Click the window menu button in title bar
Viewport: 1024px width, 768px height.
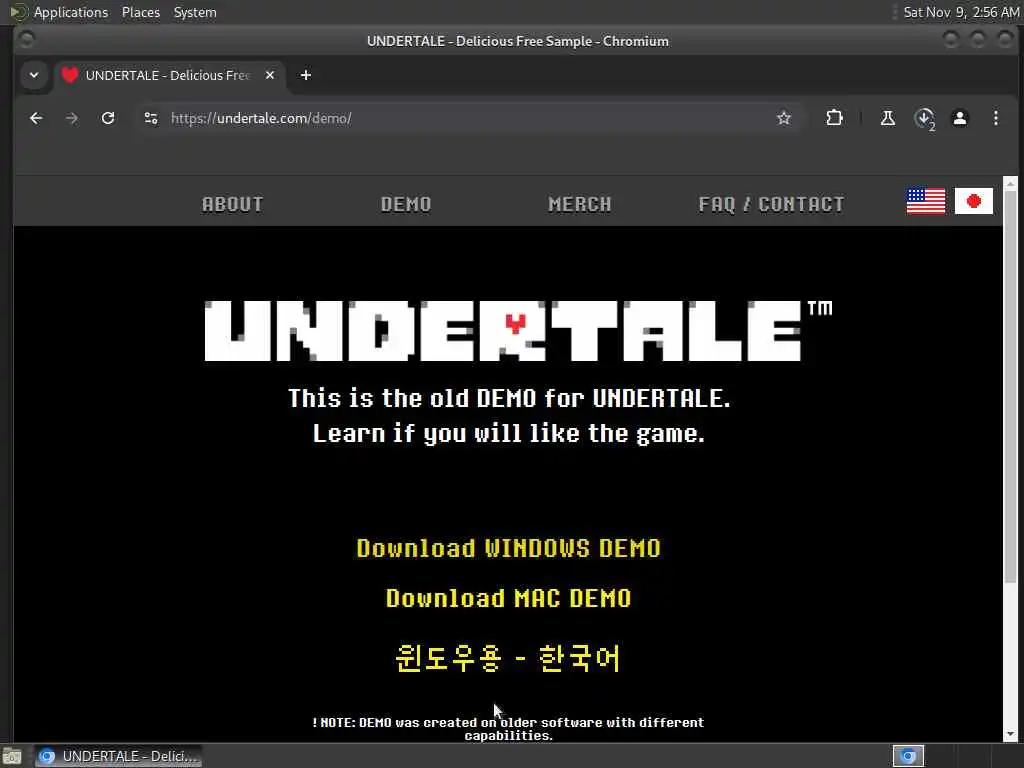(x=26, y=40)
